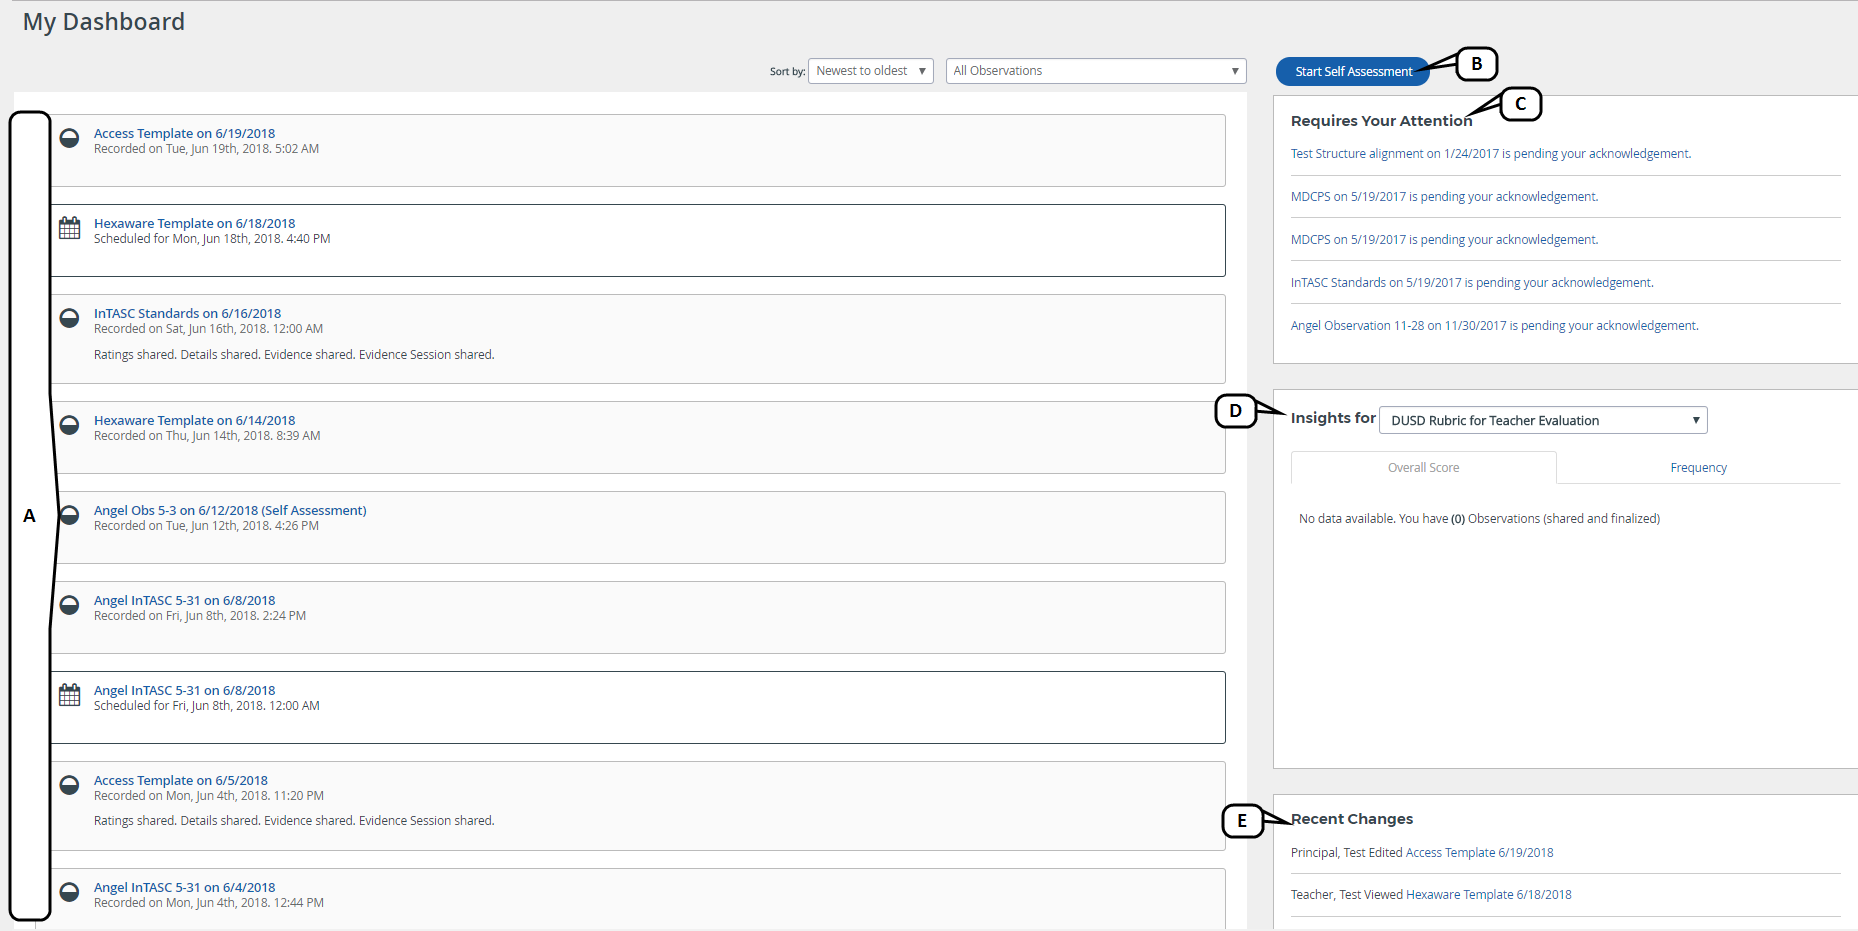Click status icon beside InTASC Standards 6/16/2018
This screenshot has height=931, width=1858.
click(x=69, y=318)
